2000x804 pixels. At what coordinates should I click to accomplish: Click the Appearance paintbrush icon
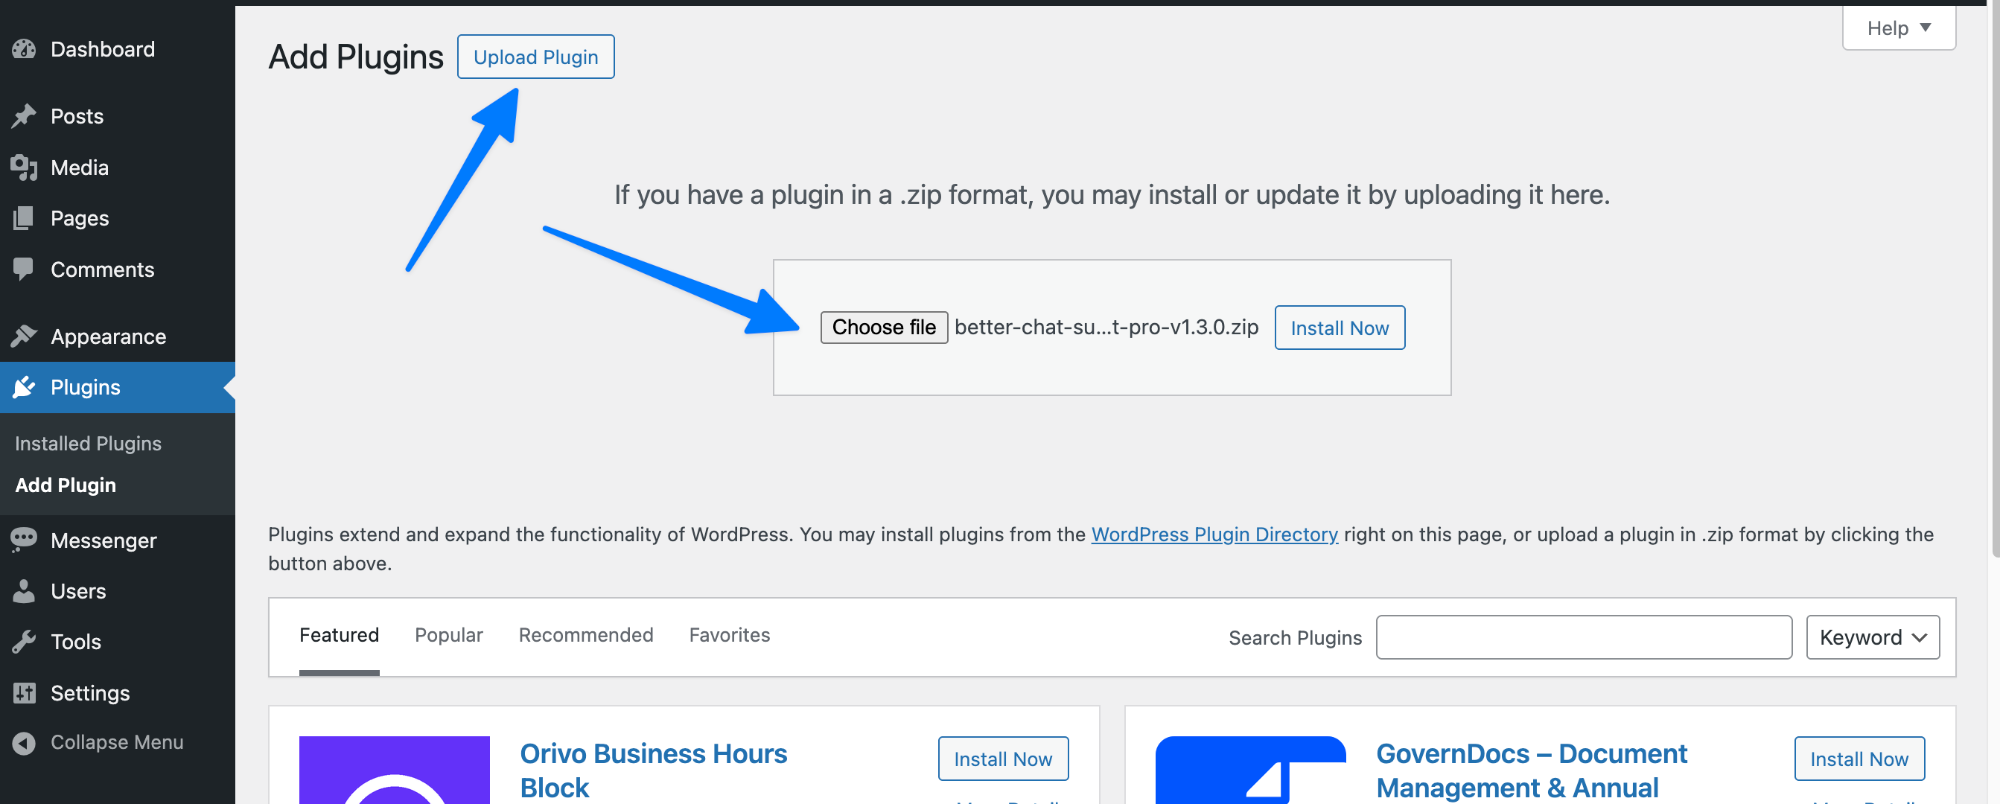coord(24,336)
